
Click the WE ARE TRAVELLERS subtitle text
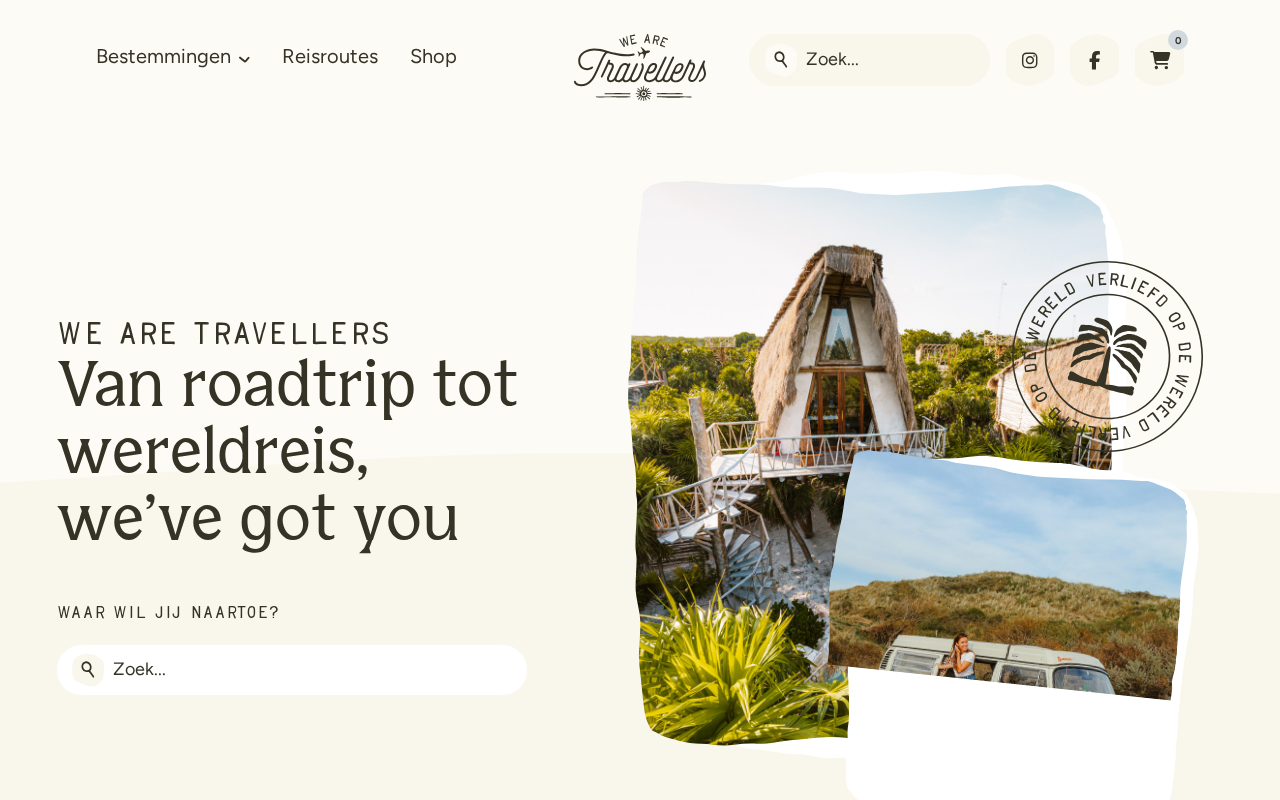click(x=224, y=334)
